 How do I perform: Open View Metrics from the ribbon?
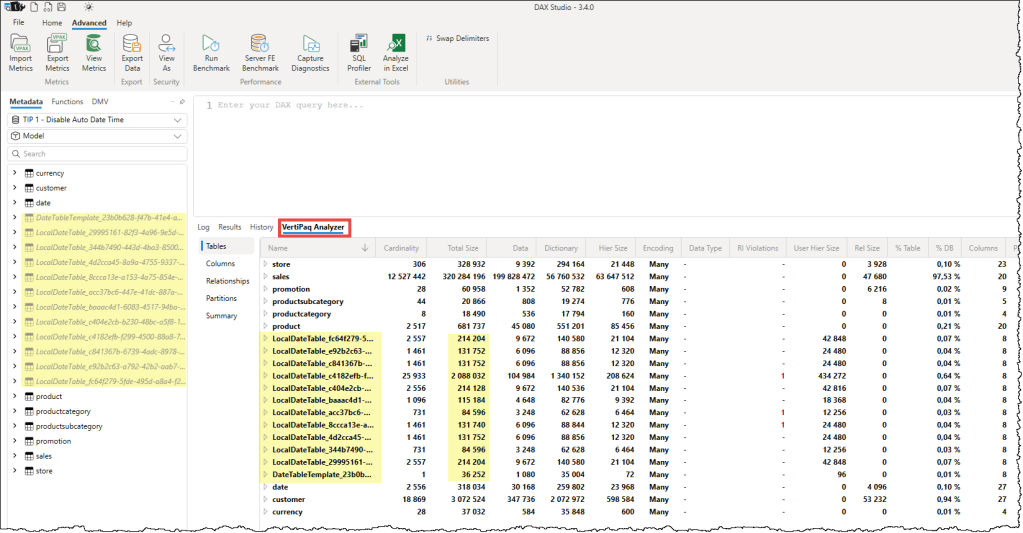pyautogui.click(x=94, y=44)
